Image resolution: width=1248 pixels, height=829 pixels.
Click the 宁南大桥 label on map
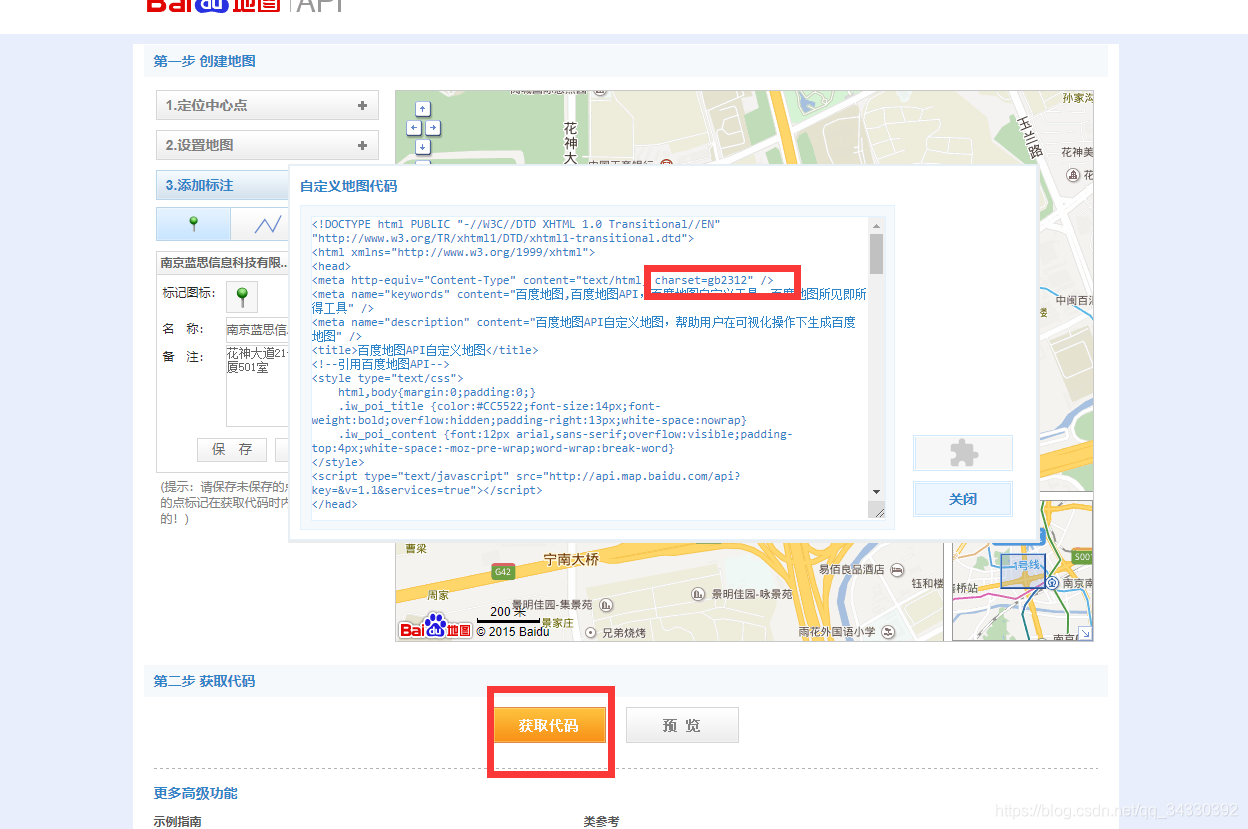[x=571, y=560]
